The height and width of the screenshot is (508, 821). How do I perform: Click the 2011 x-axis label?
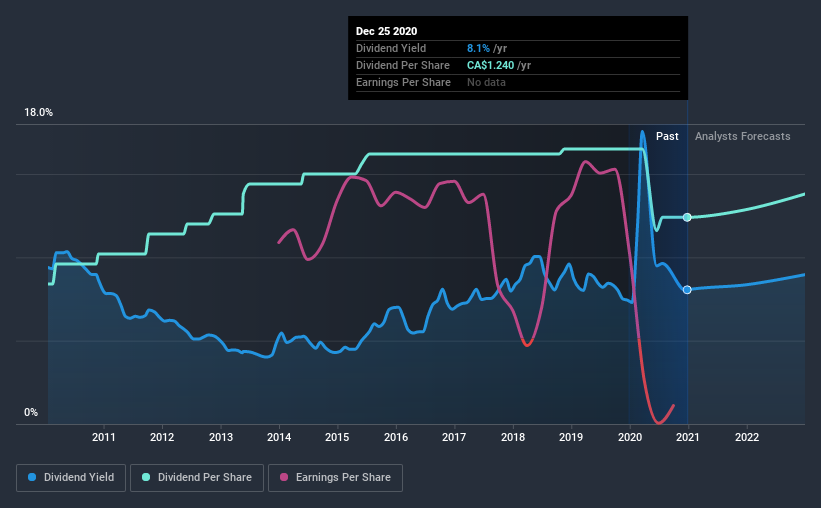(104, 437)
